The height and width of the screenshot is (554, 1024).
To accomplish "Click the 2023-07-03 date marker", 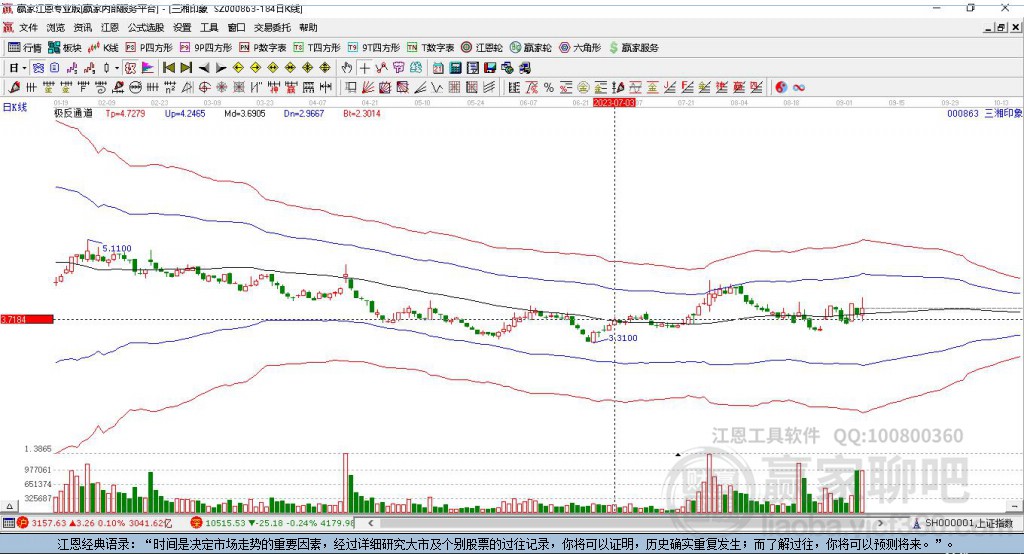I will [x=614, y=103].
